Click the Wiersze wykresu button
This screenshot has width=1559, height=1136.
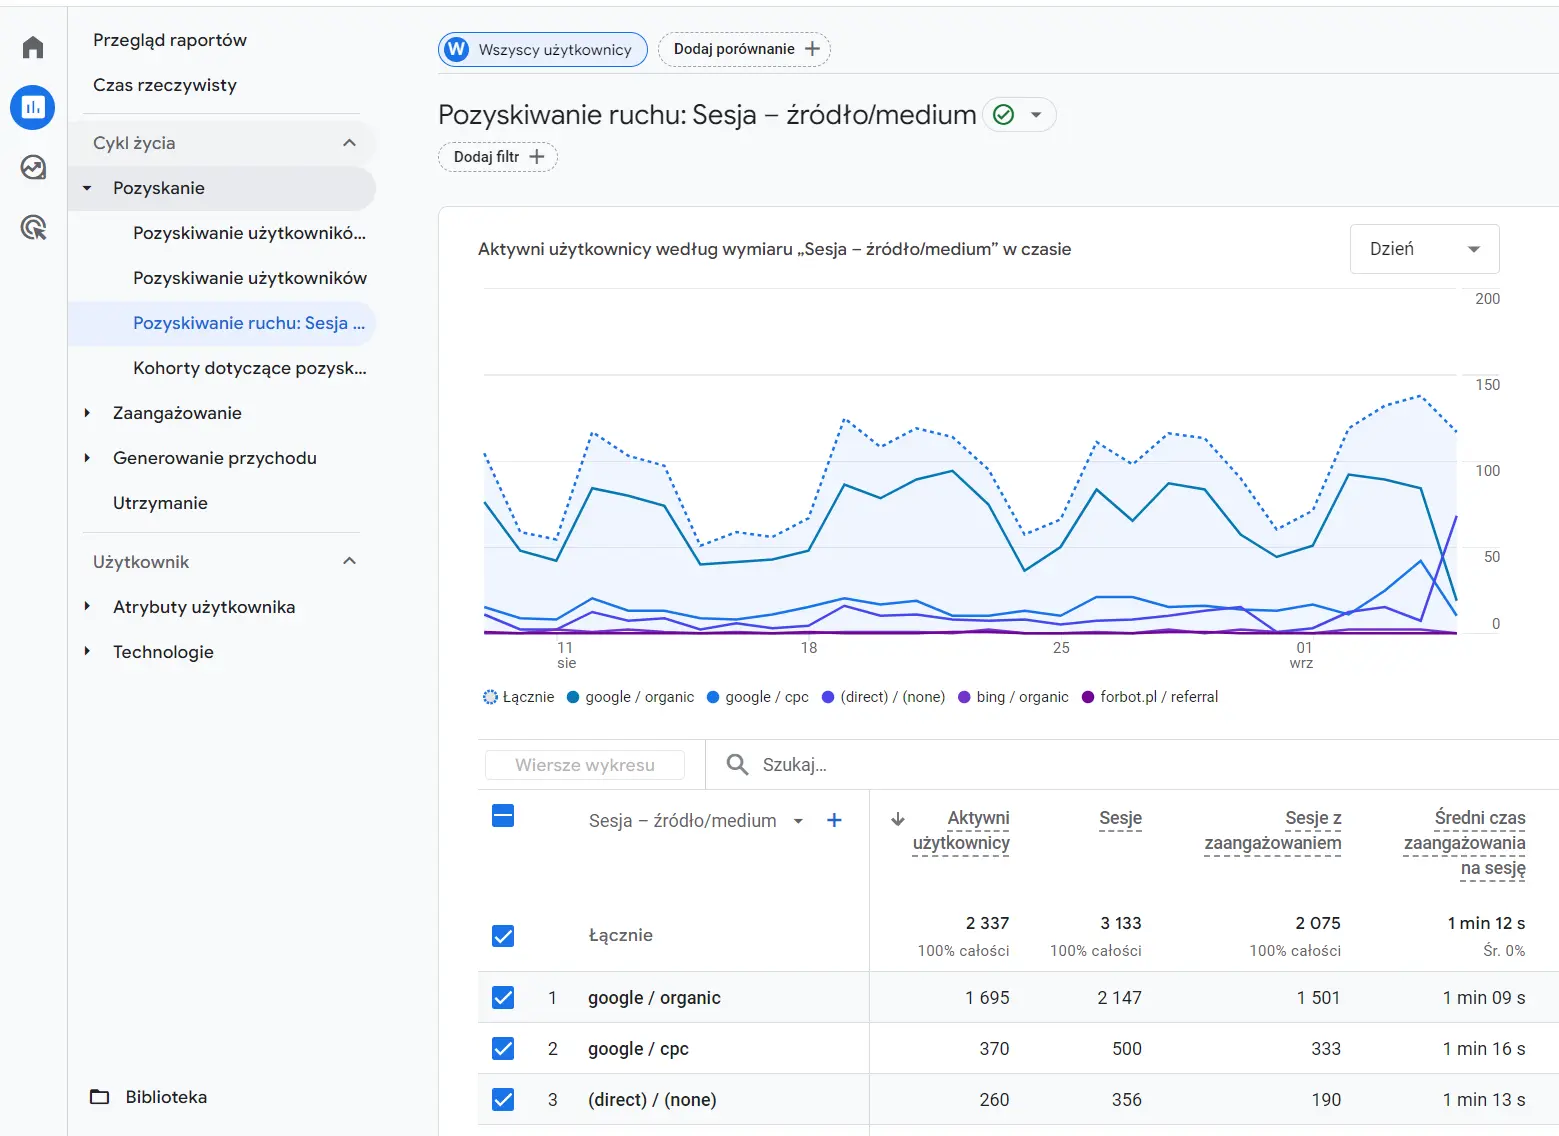click(585, 765)
